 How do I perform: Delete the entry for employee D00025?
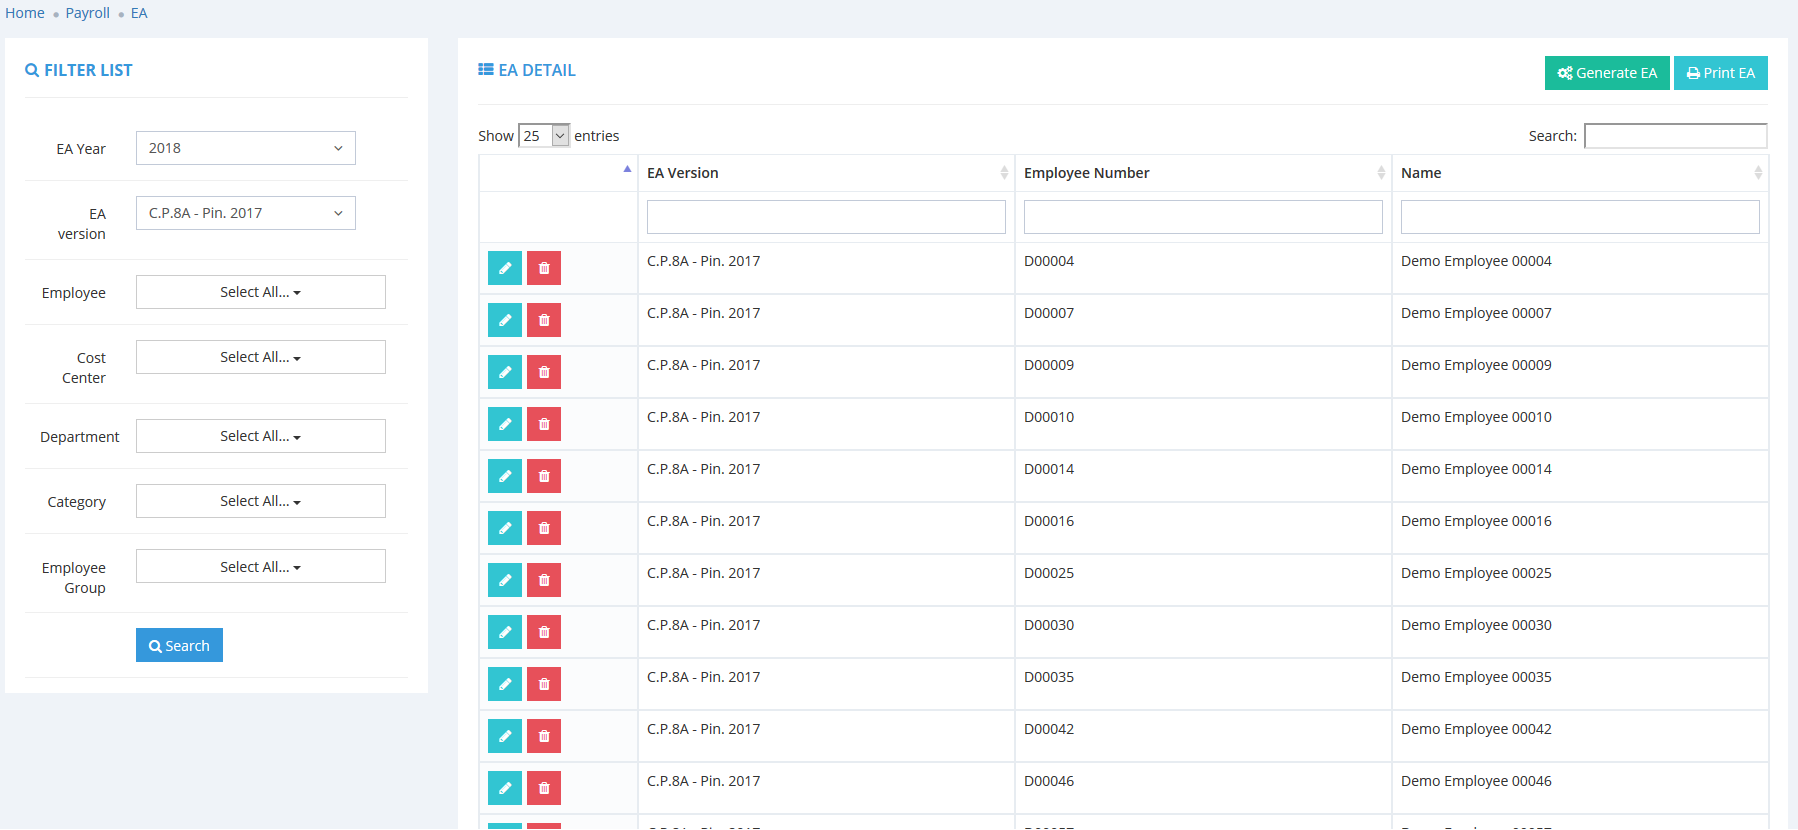[x=544, y=580]
